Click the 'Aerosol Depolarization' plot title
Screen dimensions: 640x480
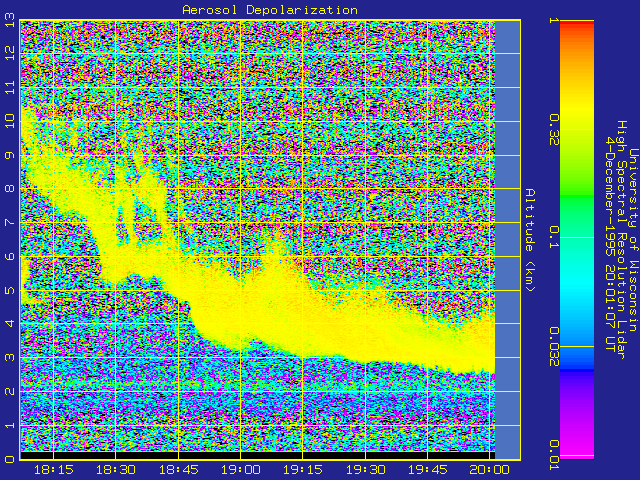point(270,10)
